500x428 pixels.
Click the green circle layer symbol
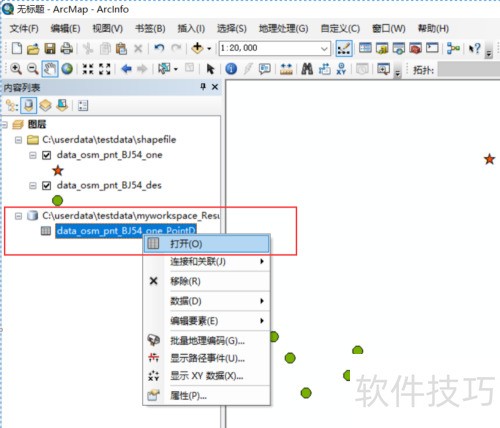pos(57,200)
